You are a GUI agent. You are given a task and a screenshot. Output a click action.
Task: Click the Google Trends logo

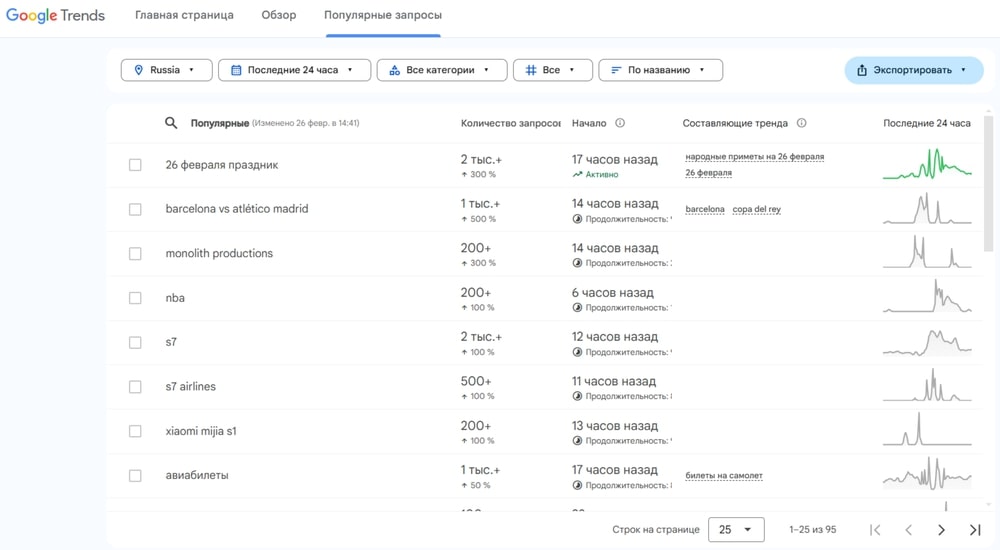click(x=55, y=15)
